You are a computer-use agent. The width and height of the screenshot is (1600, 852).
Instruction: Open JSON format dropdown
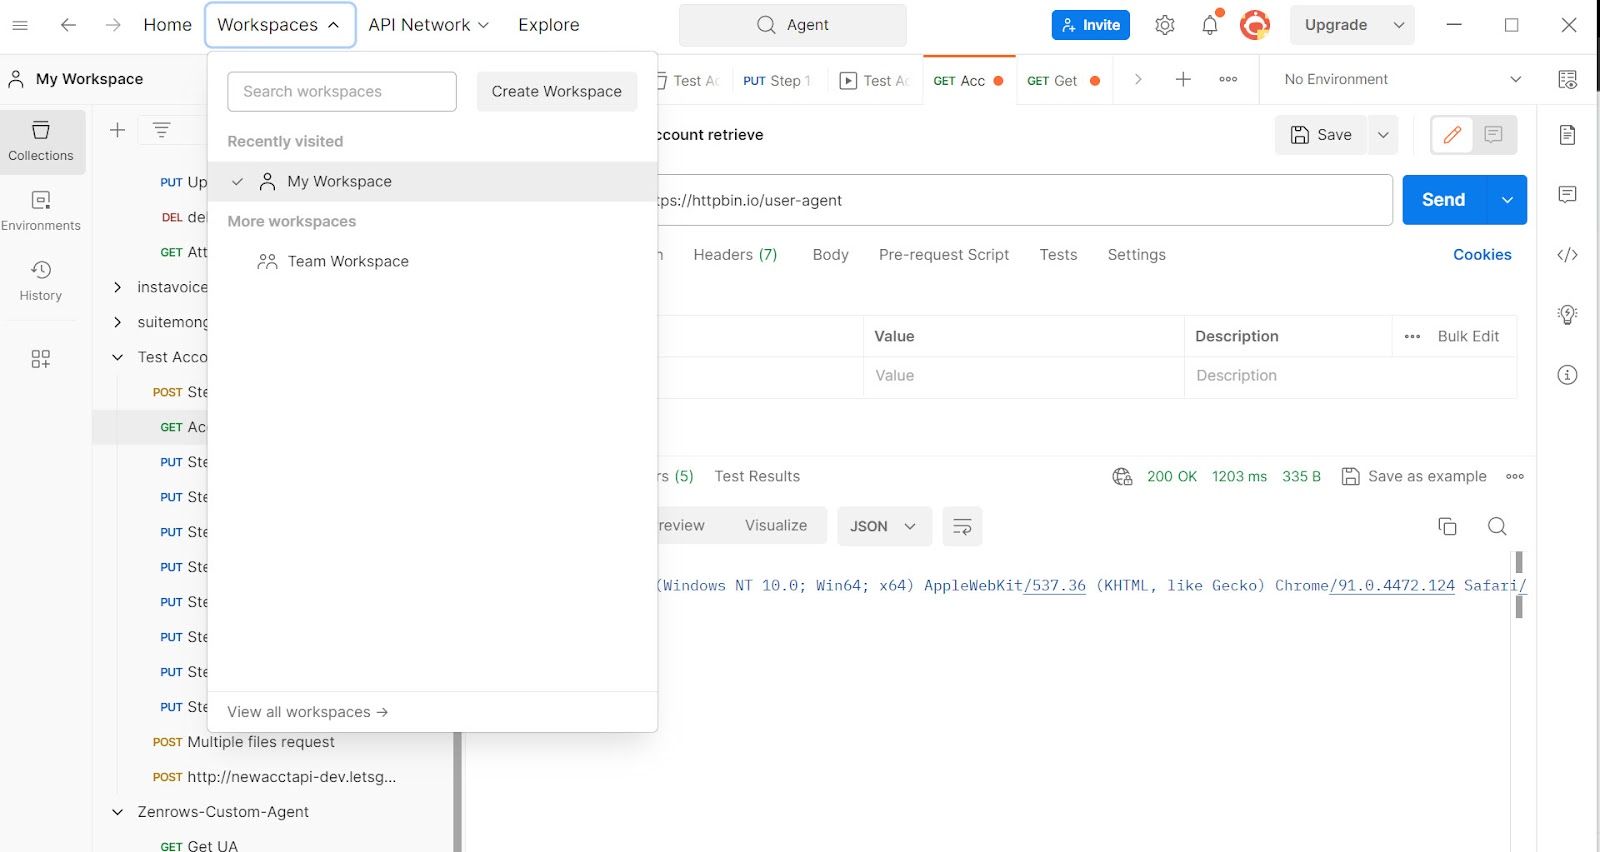pyautogui.click(x=884, y=526)
